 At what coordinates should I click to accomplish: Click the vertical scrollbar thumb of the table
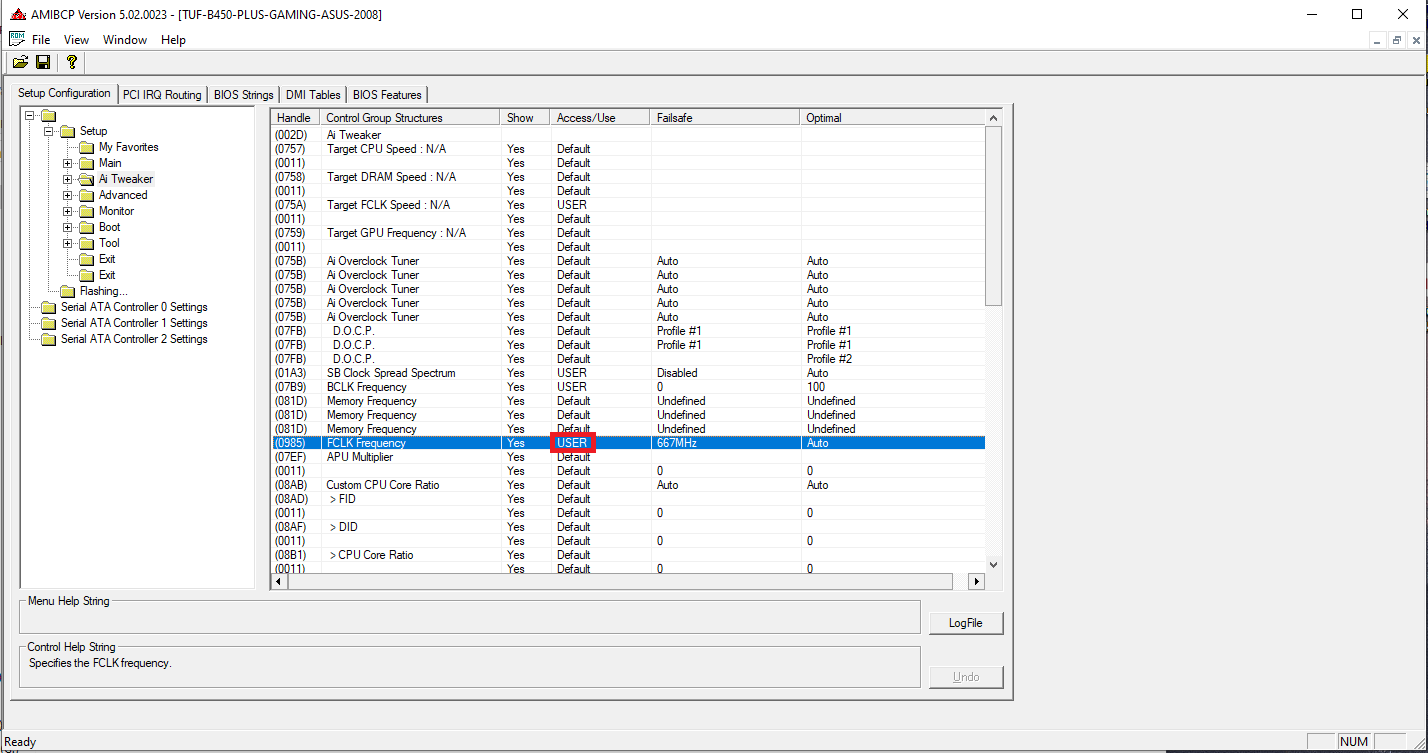[994, 215]
